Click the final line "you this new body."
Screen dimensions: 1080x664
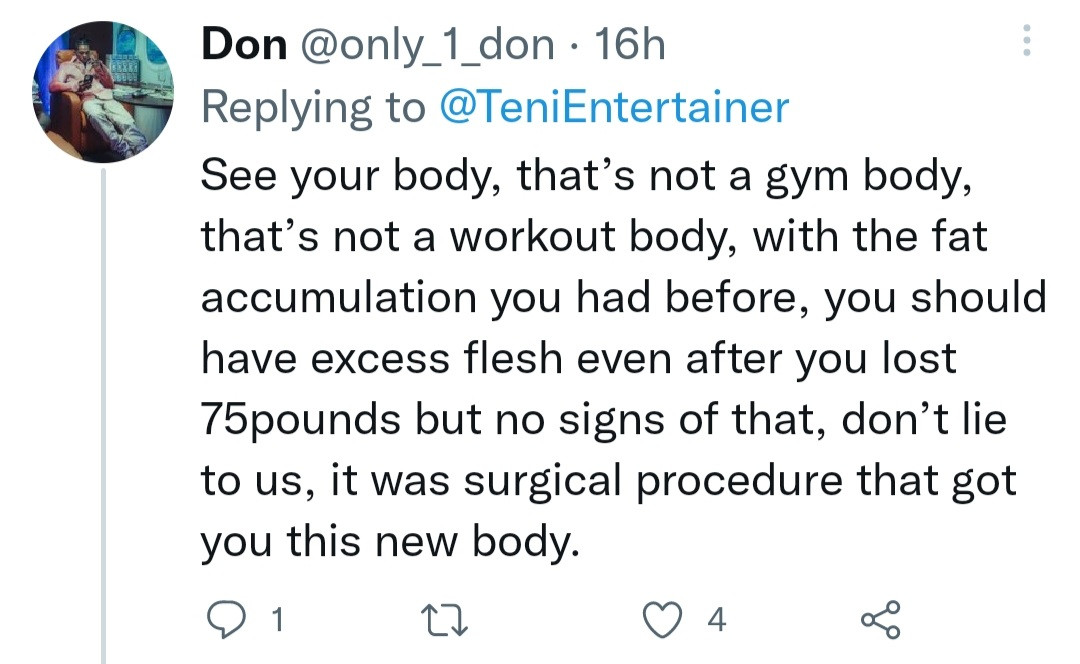tap(390, 541)
